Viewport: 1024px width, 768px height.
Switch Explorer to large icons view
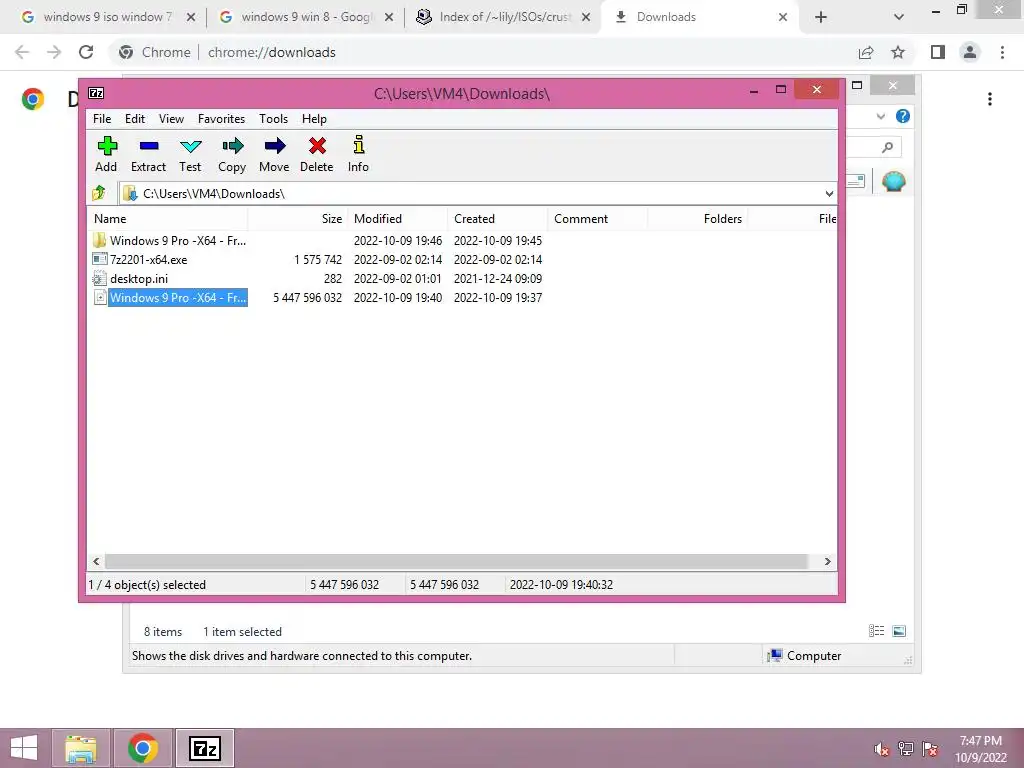tap(899, 630)
